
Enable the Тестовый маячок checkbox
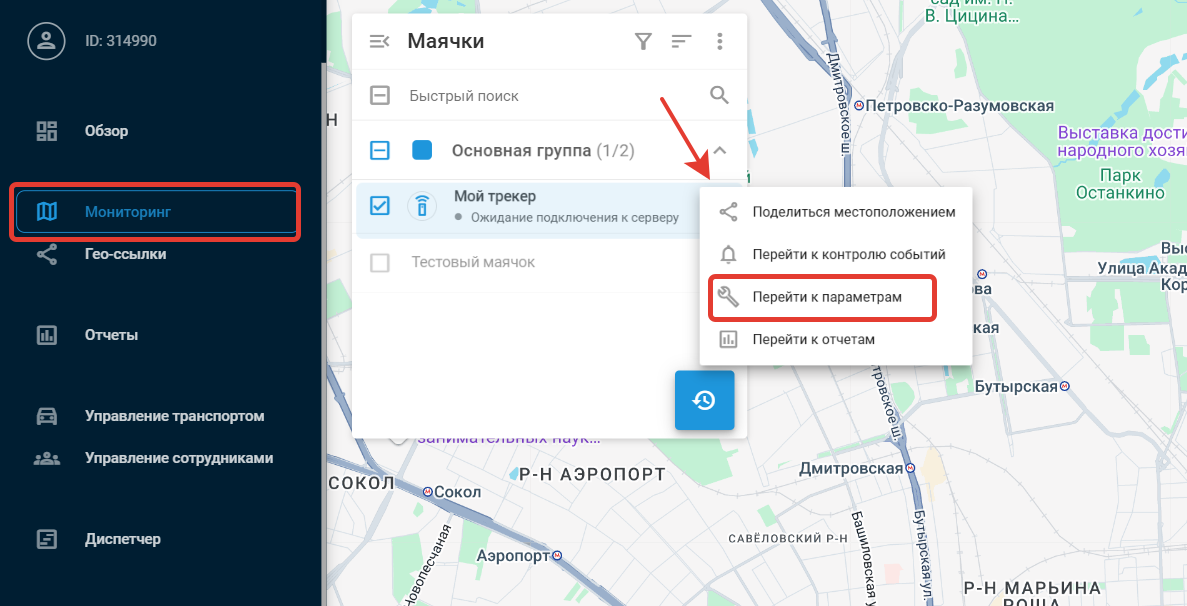(380, 263)
